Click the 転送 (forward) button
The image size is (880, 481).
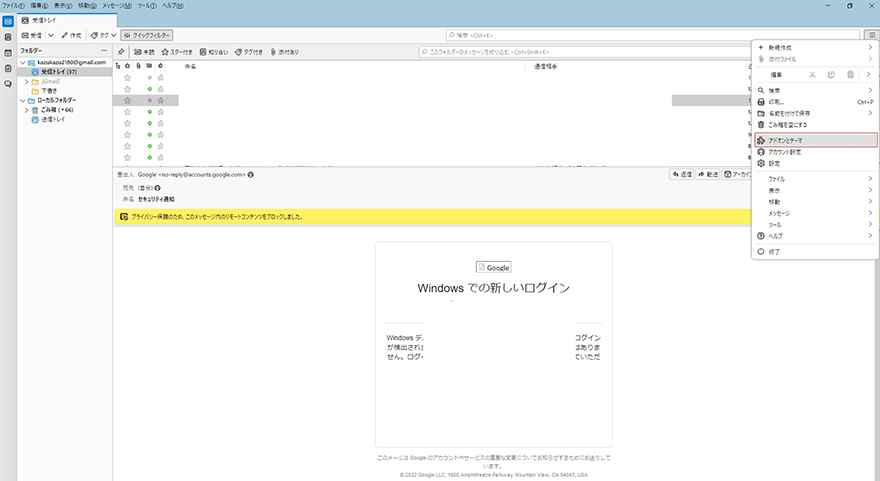[x=708, y=174]
